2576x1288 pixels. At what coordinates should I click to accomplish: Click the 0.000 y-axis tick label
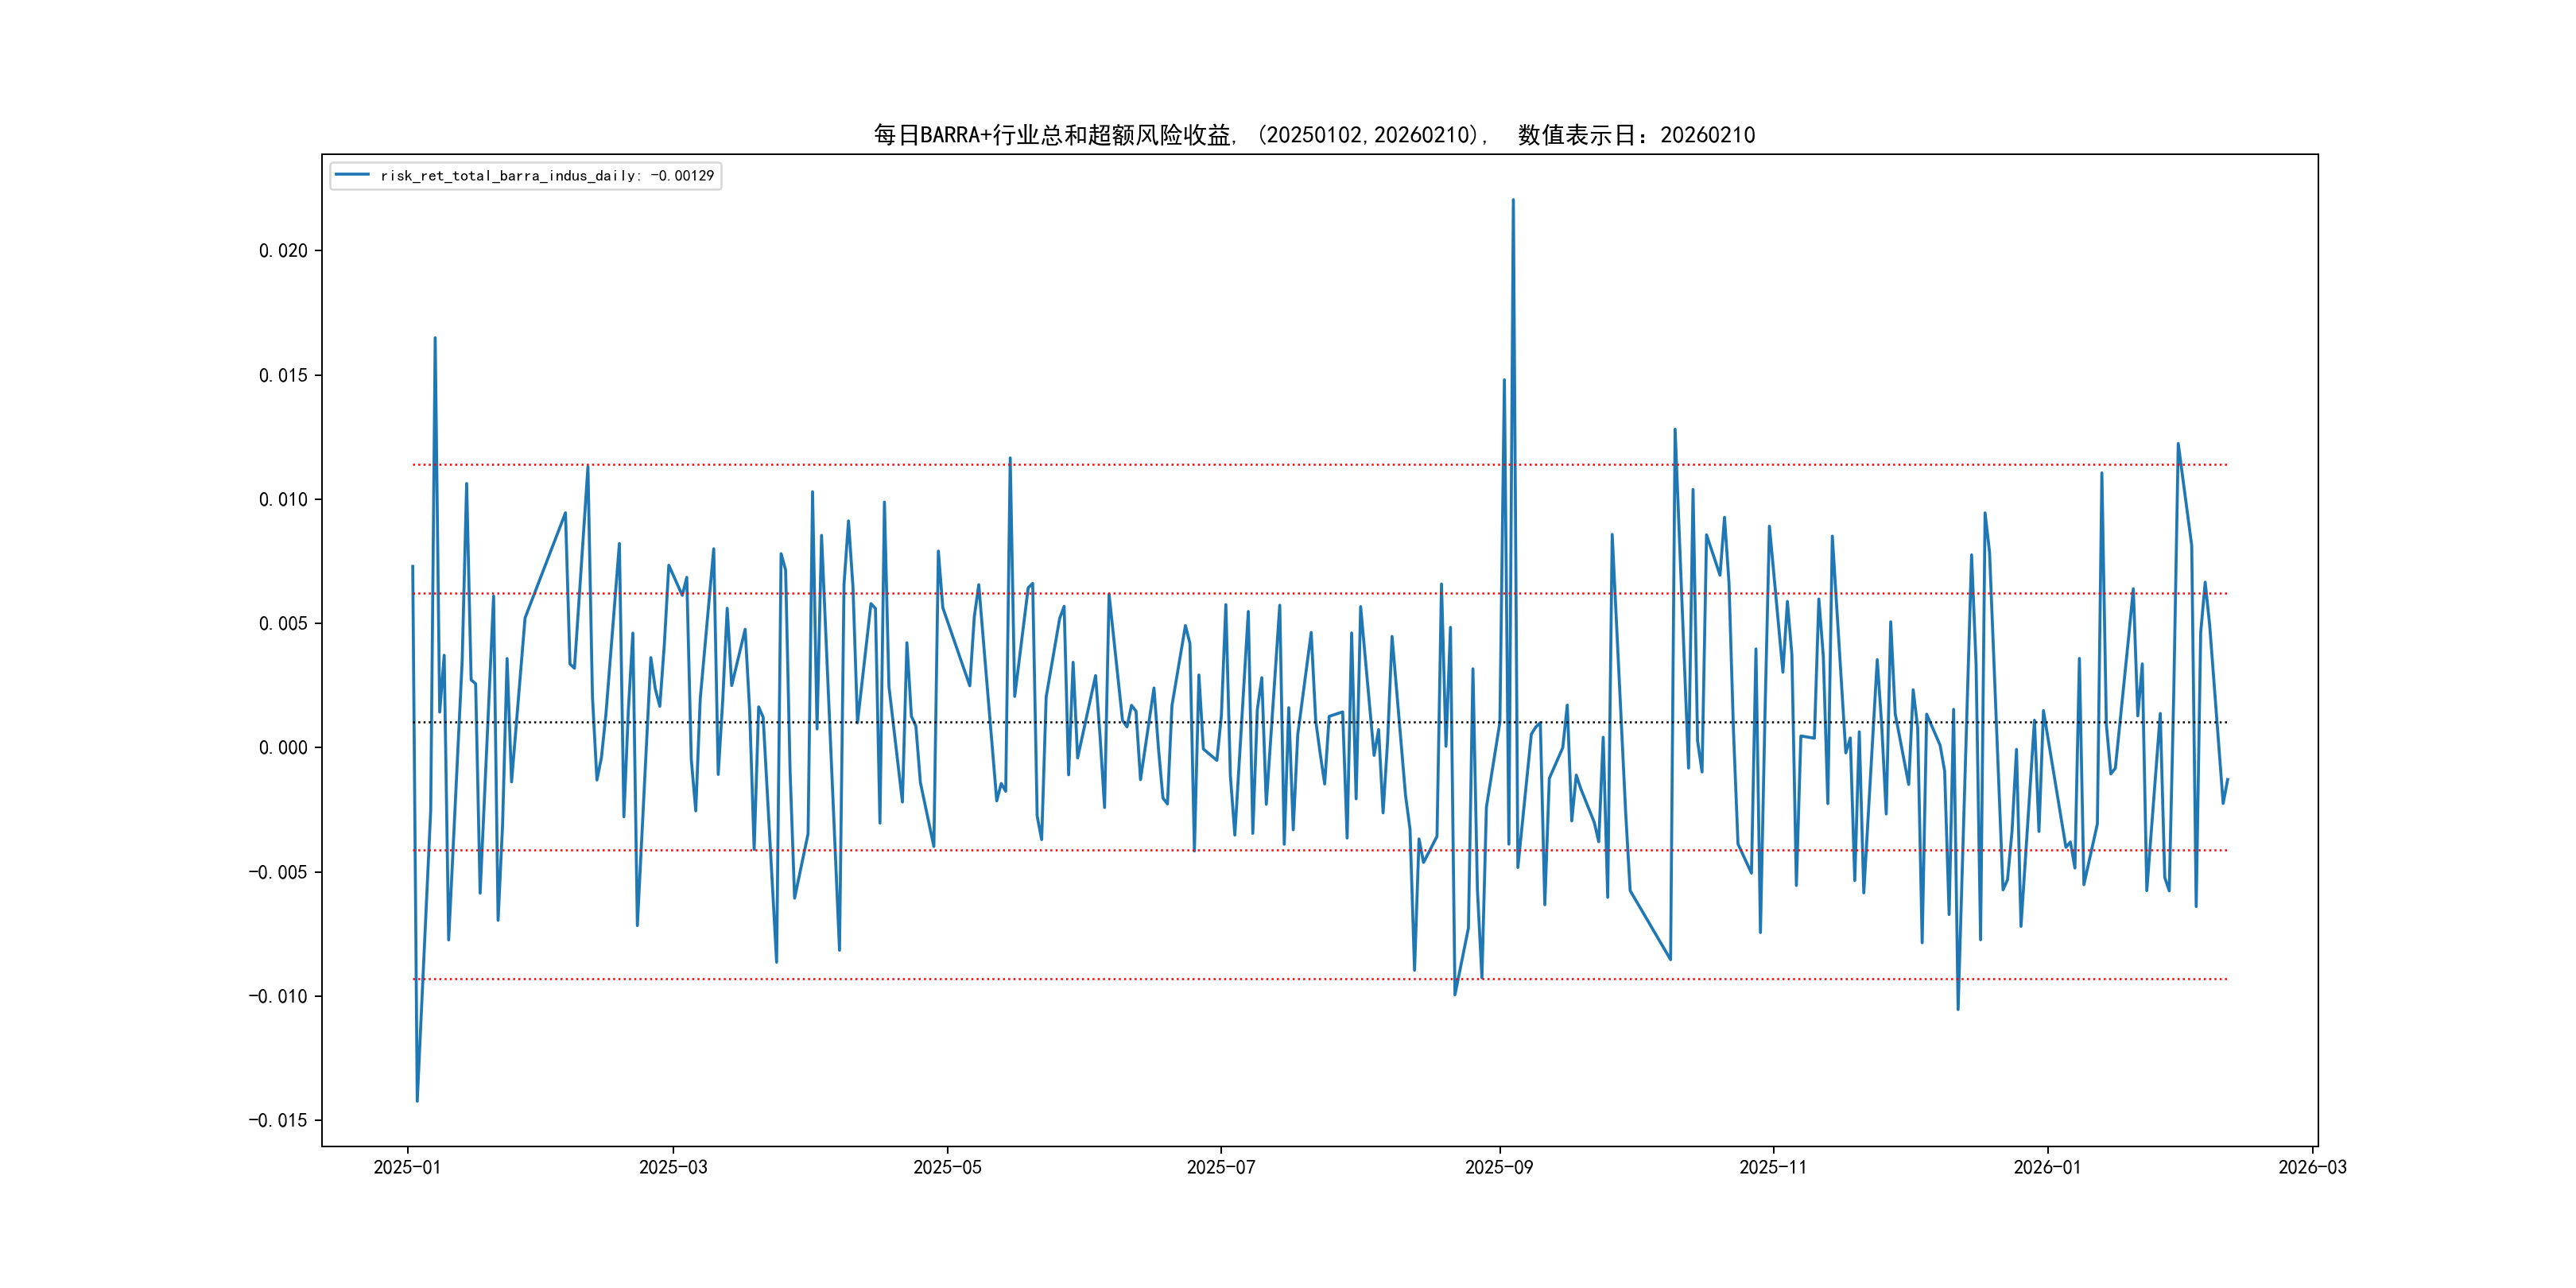tap(283, 748)
